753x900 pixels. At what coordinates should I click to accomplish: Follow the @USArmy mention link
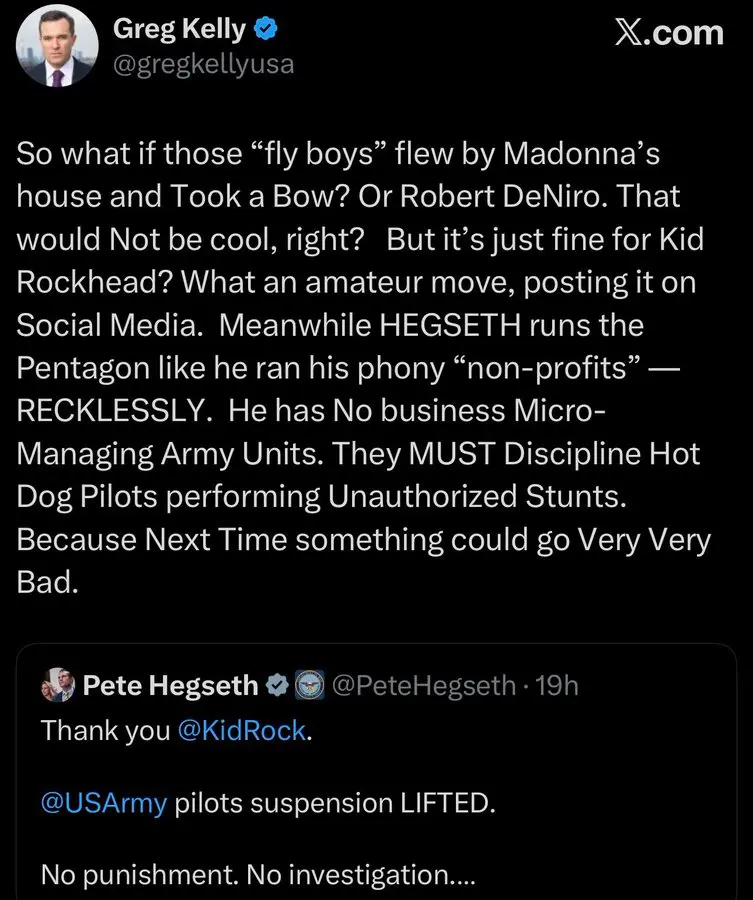[104, 803]
